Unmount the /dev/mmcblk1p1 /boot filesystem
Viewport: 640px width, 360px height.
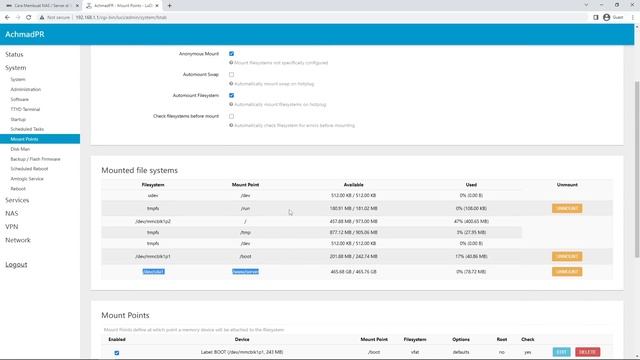[x=567, y=256]
